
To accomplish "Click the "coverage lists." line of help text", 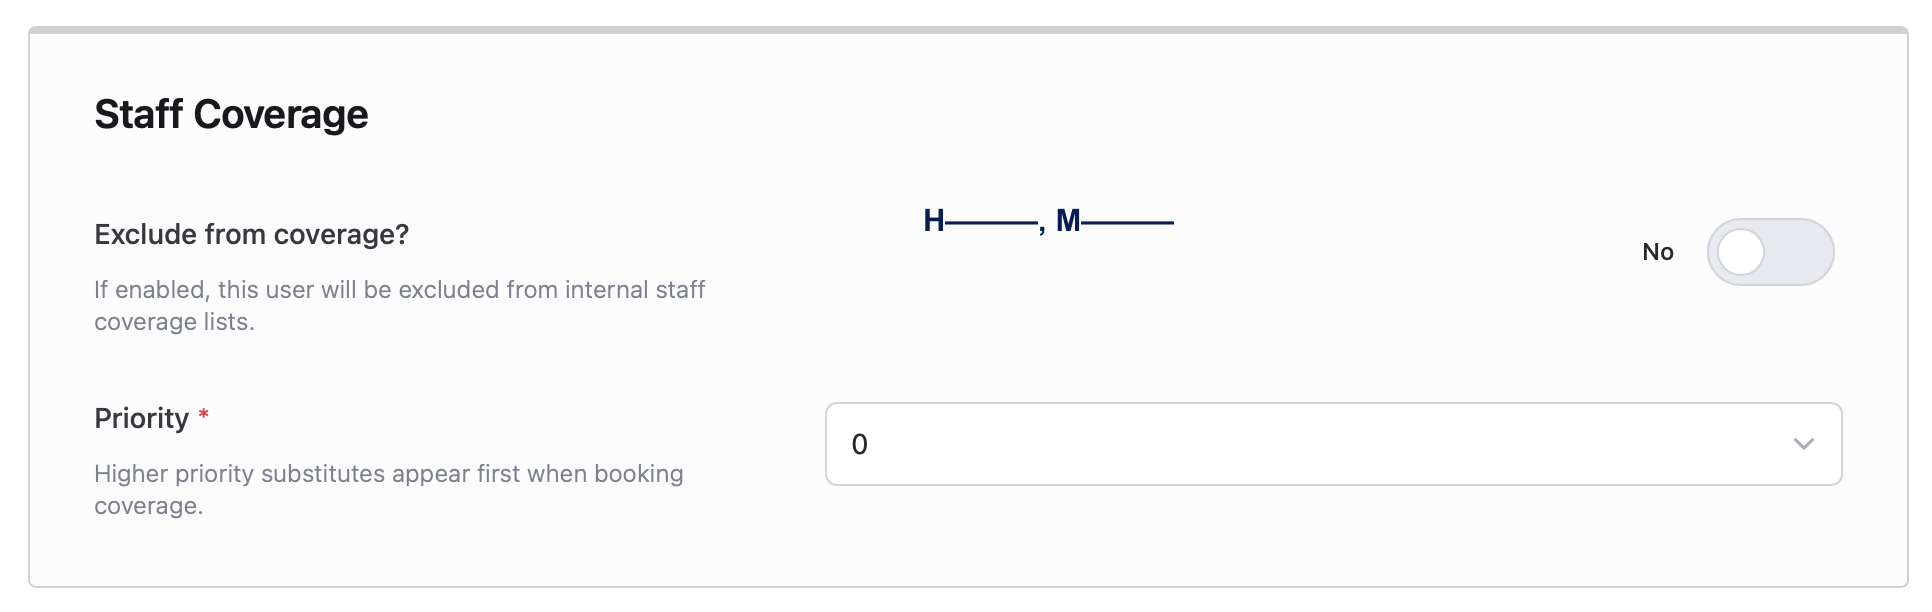I will (174, 322).
